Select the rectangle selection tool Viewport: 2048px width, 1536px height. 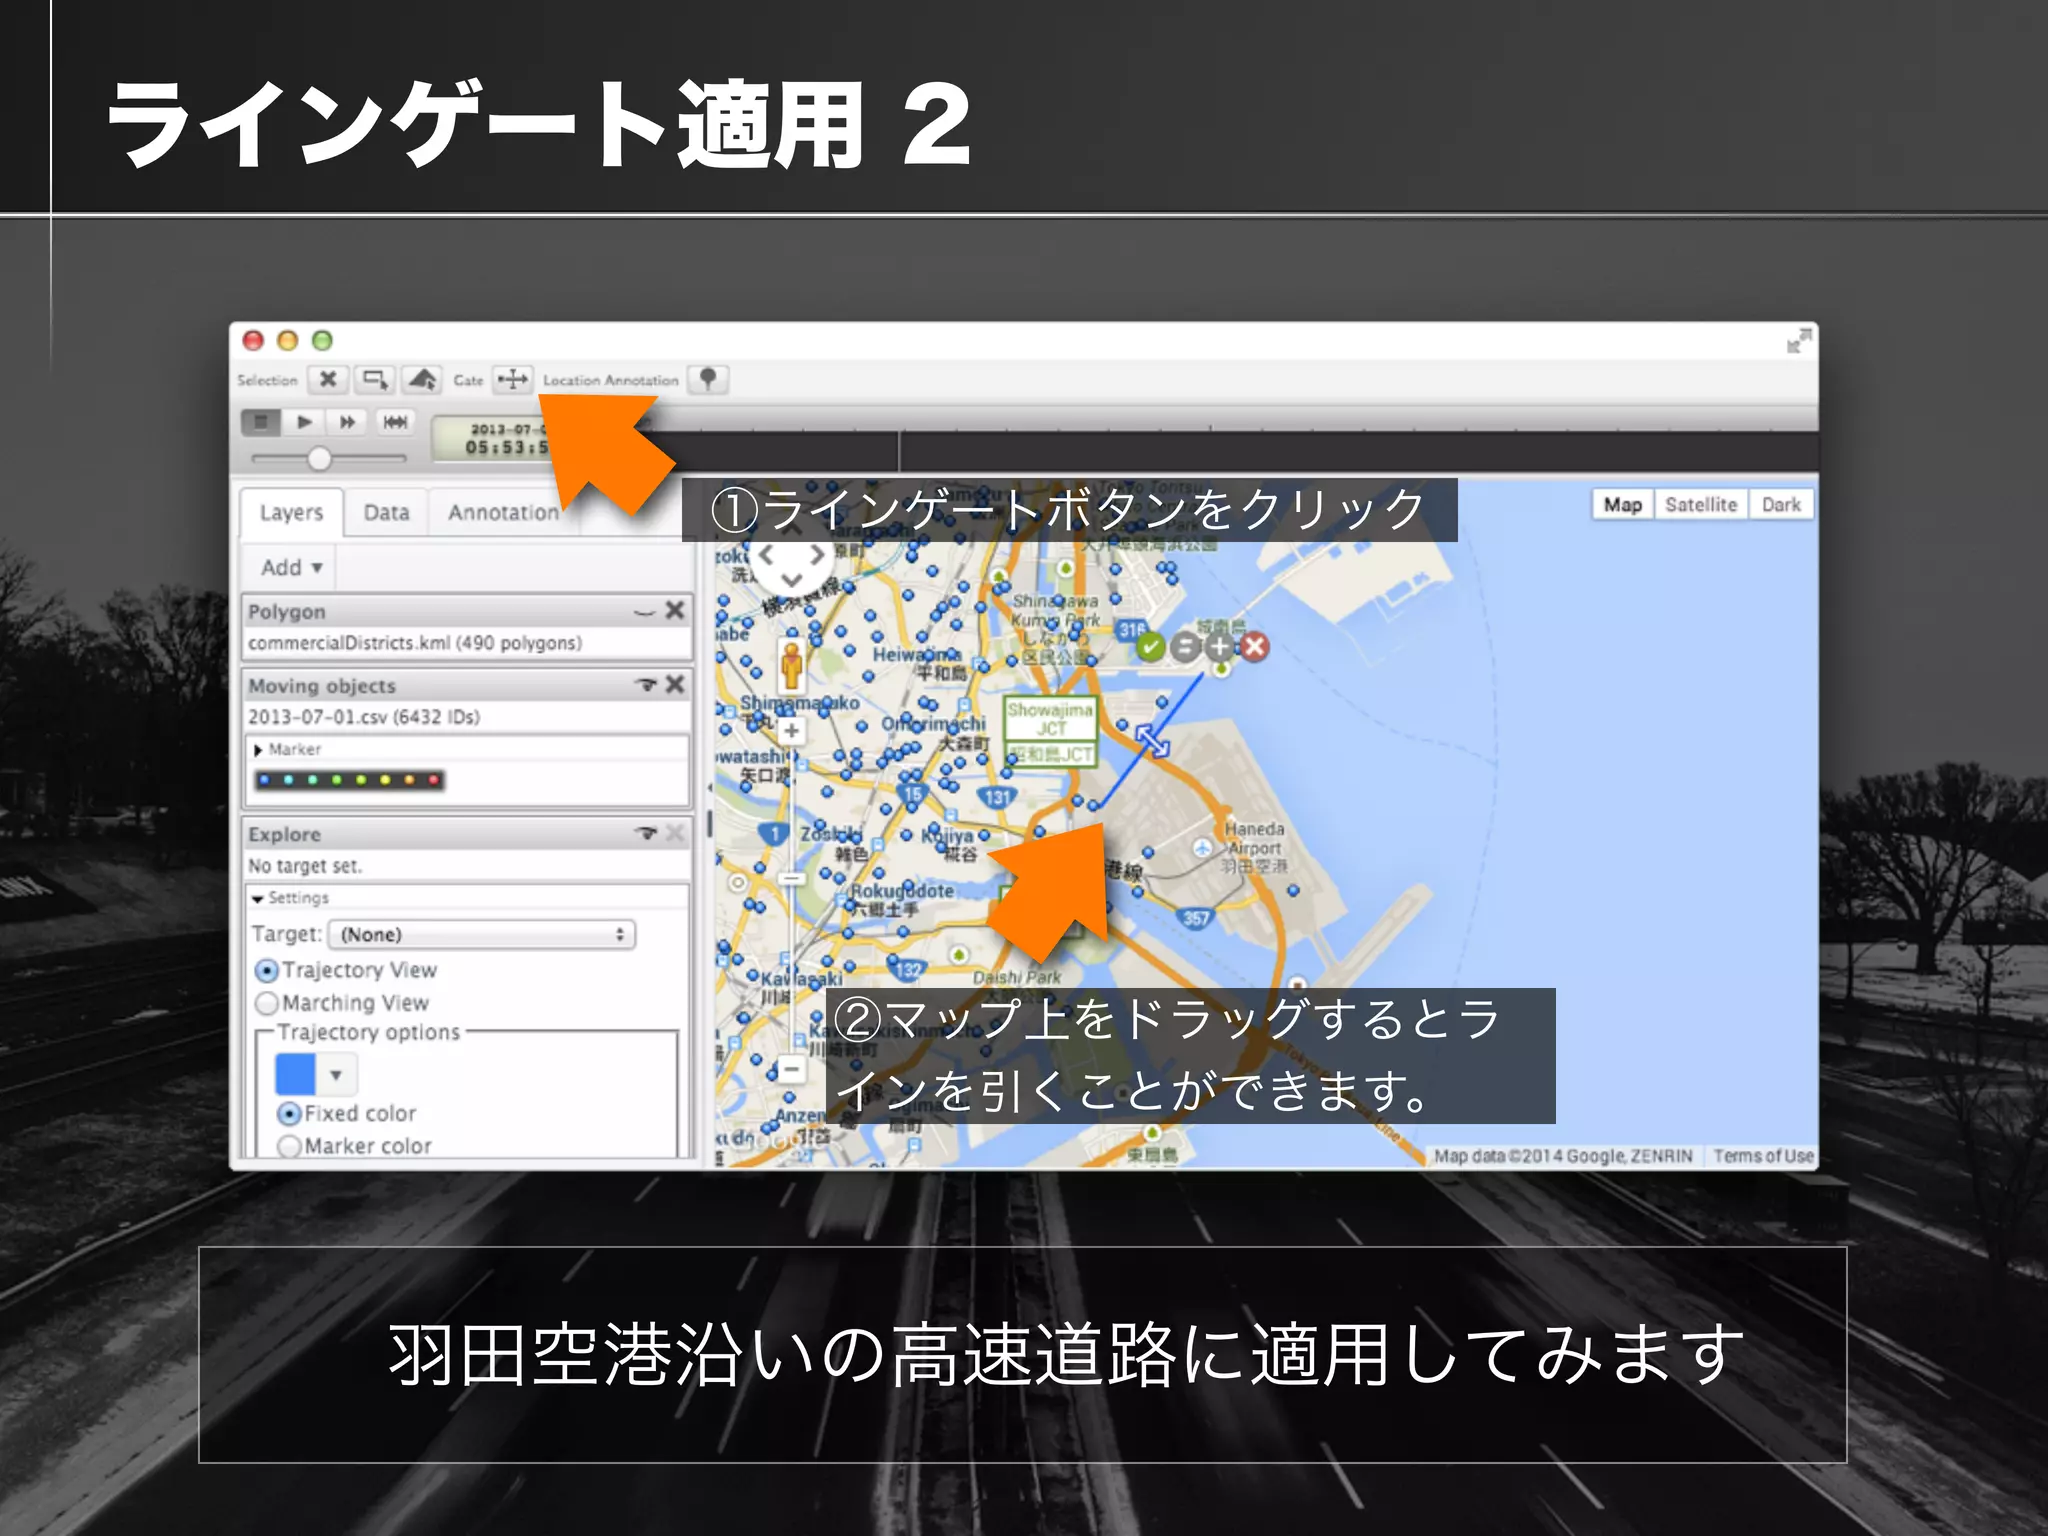coord(375,380)
